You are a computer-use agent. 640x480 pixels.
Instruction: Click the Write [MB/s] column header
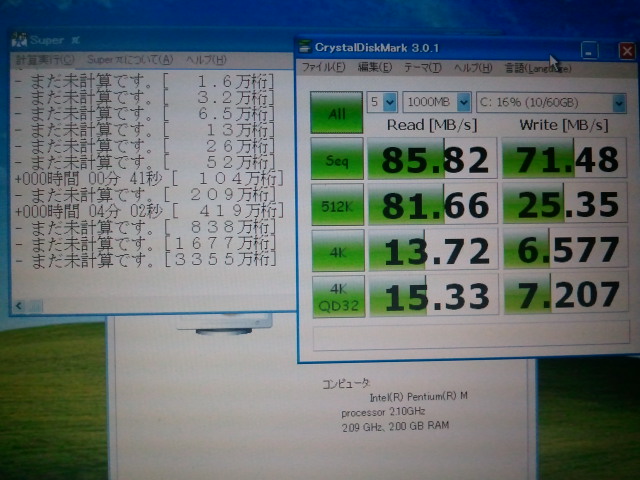coord(564,125)
